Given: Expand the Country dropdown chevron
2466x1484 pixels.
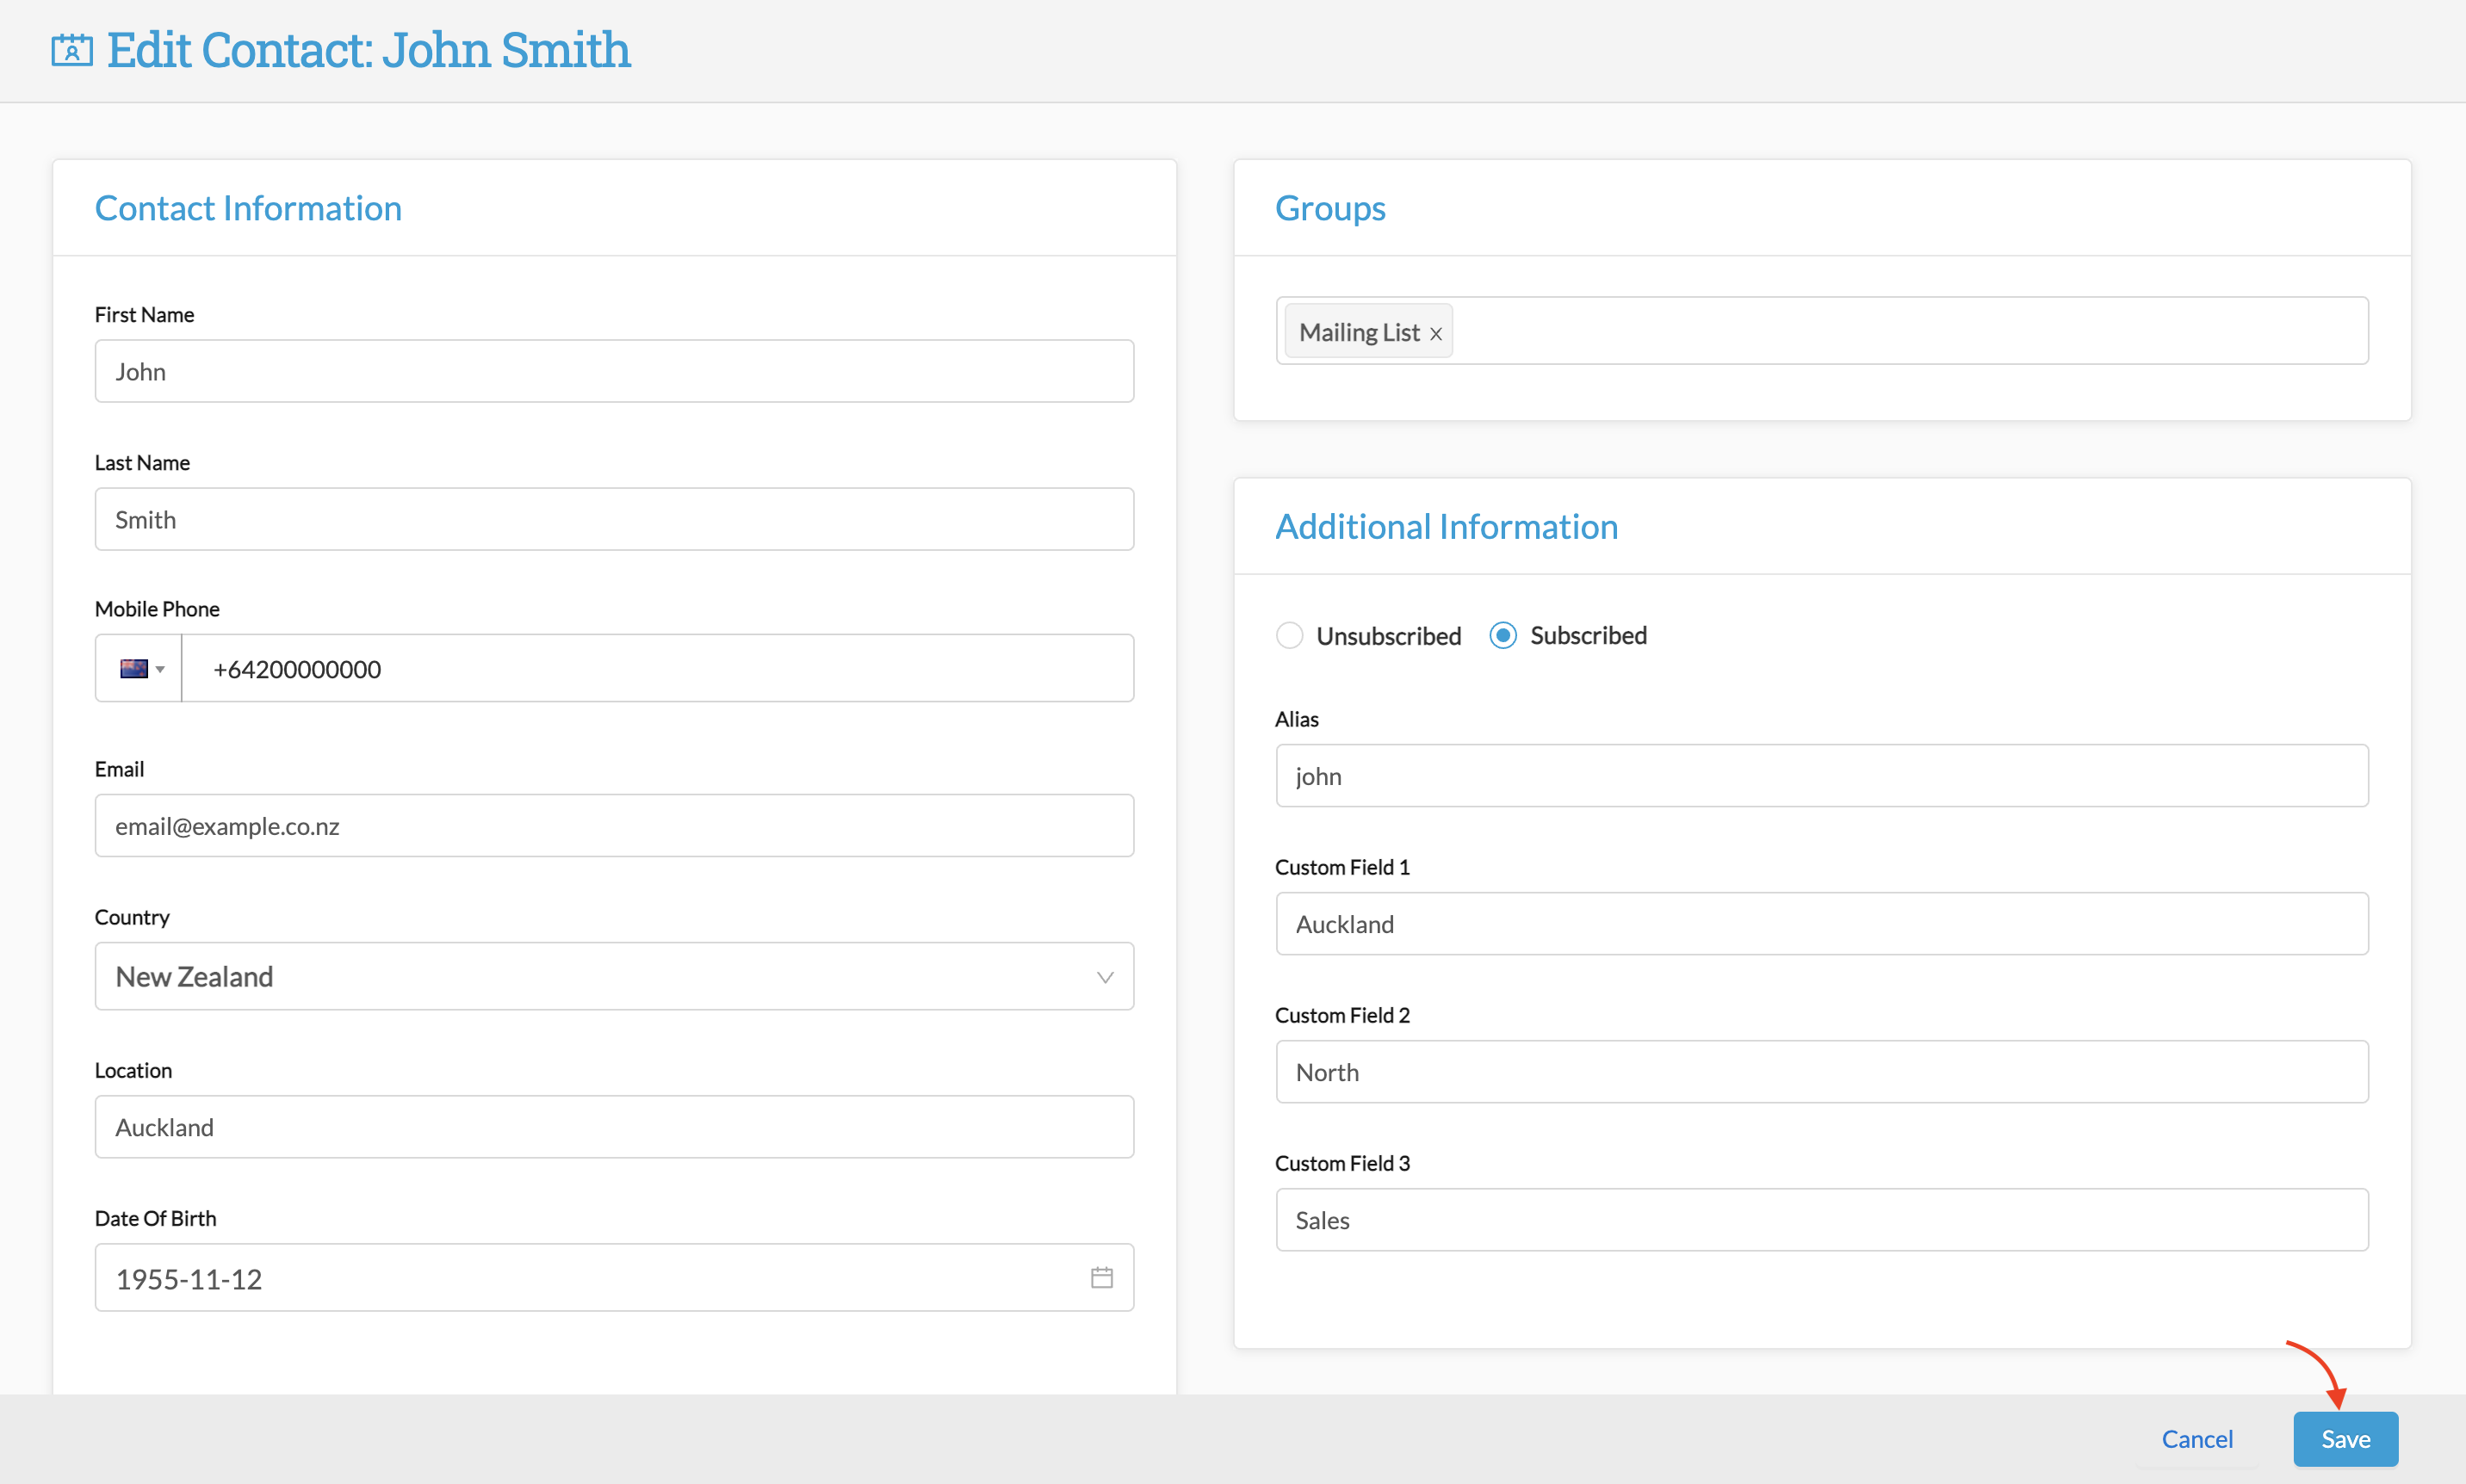Looking at the screenshot, I should click(1104, 977).
